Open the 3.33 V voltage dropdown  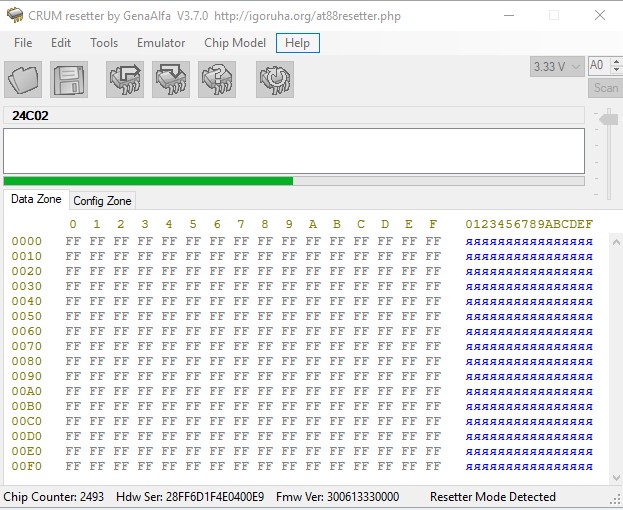[556, 66]
